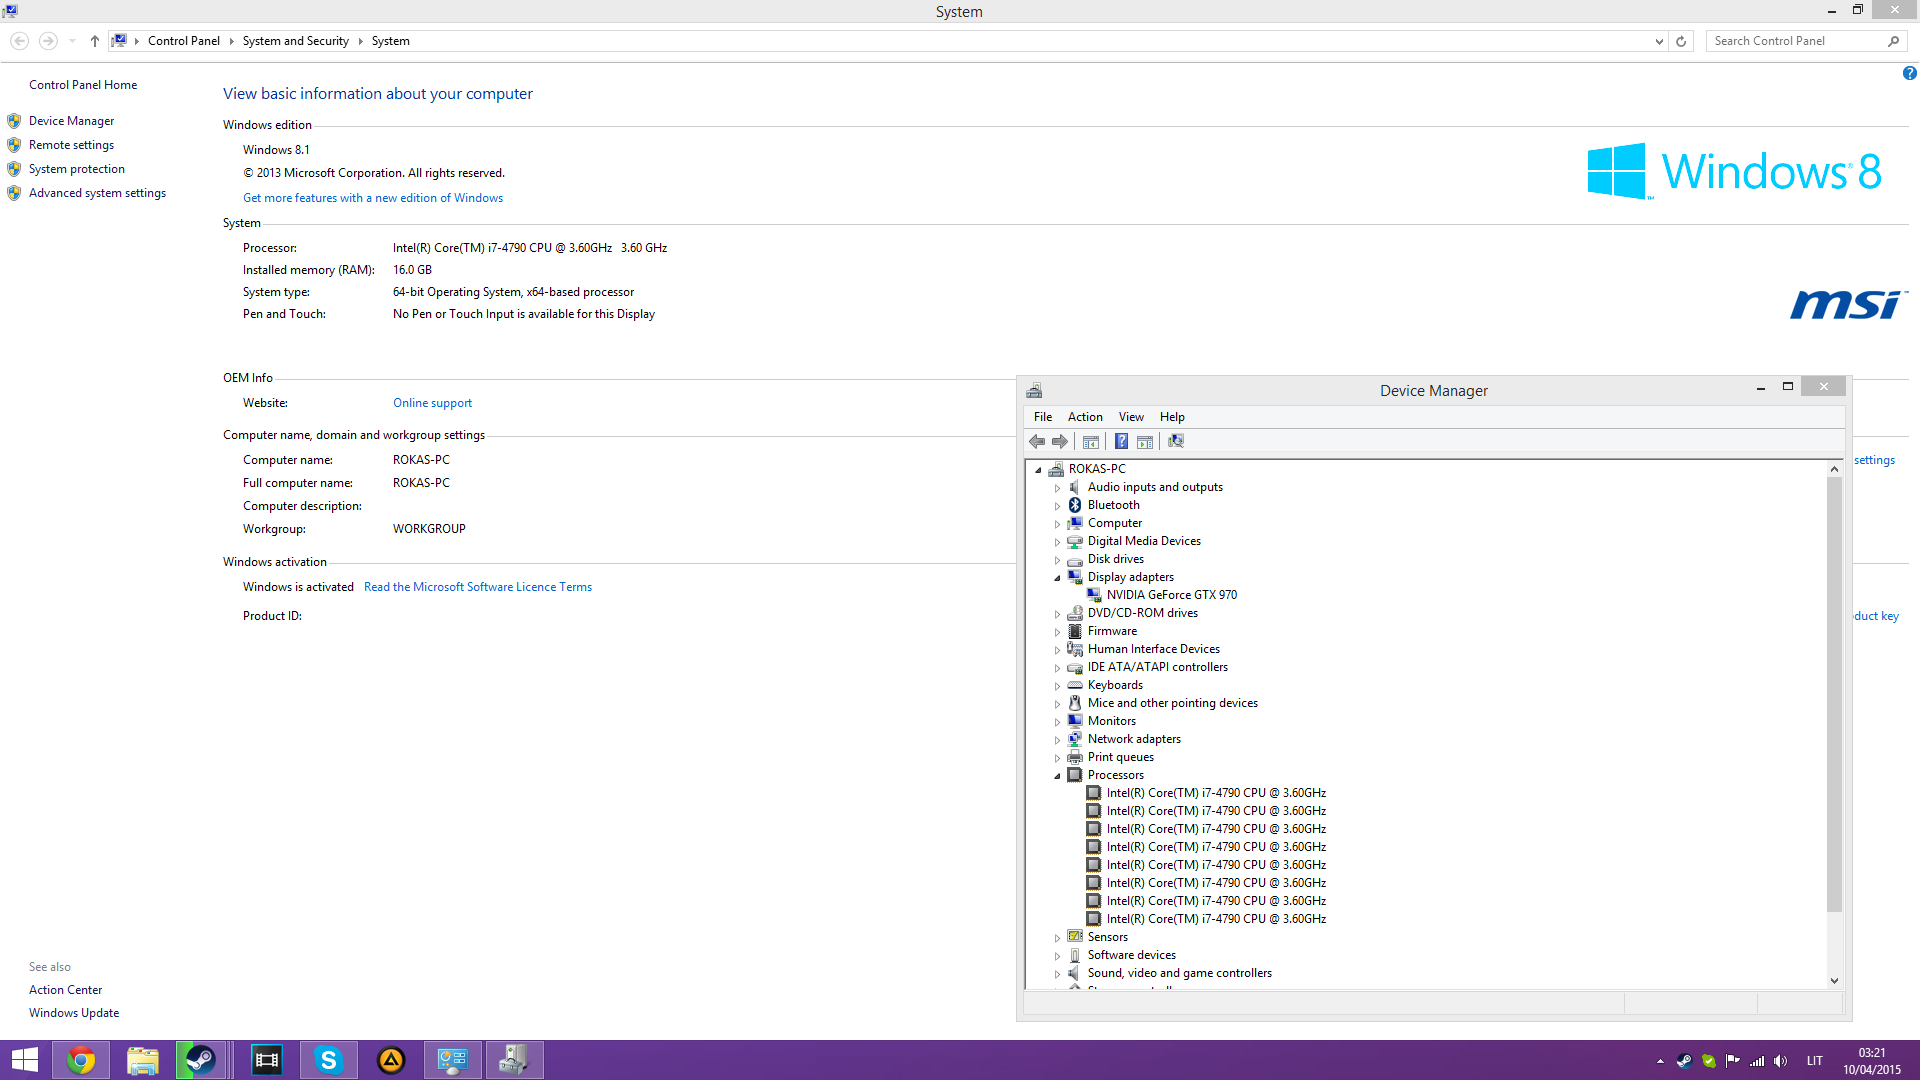Image resolution: width=1920 pixels, height=1080 pixels.
Task: Click the LIT keyboard language indicator
Action: point(1815,1061)
